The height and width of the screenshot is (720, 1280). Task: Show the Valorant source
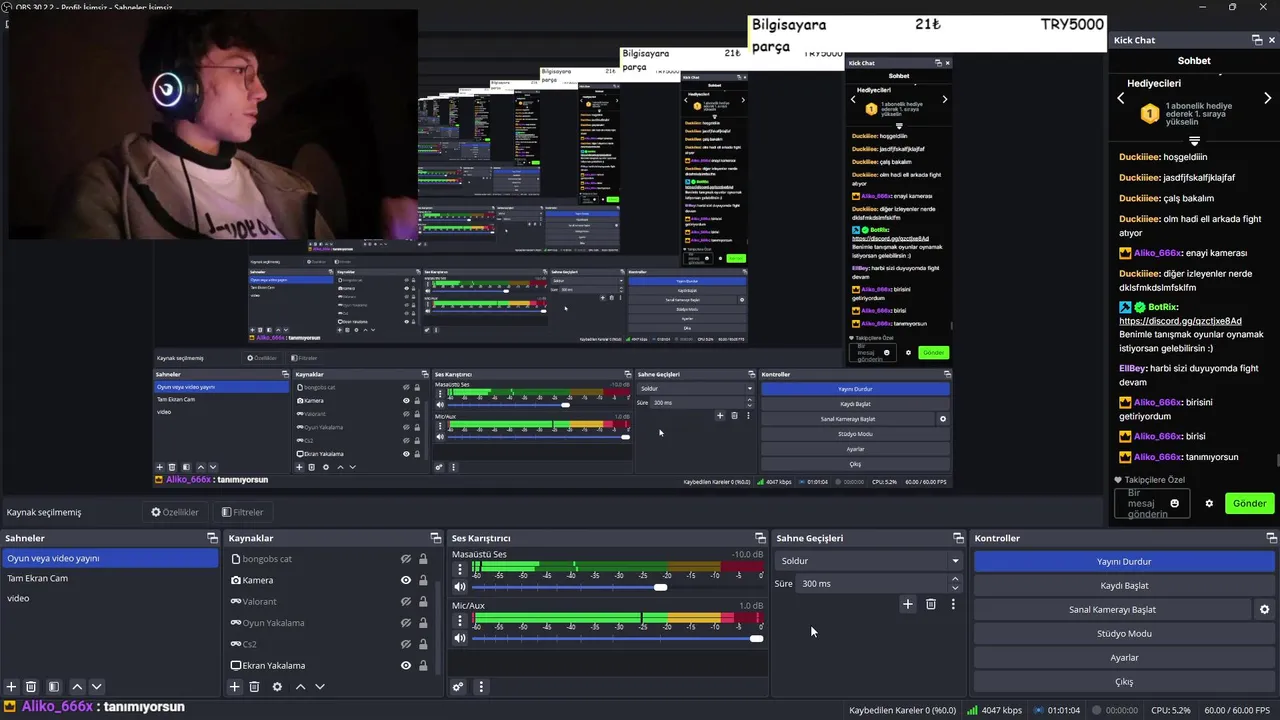[x=406, y=601]
